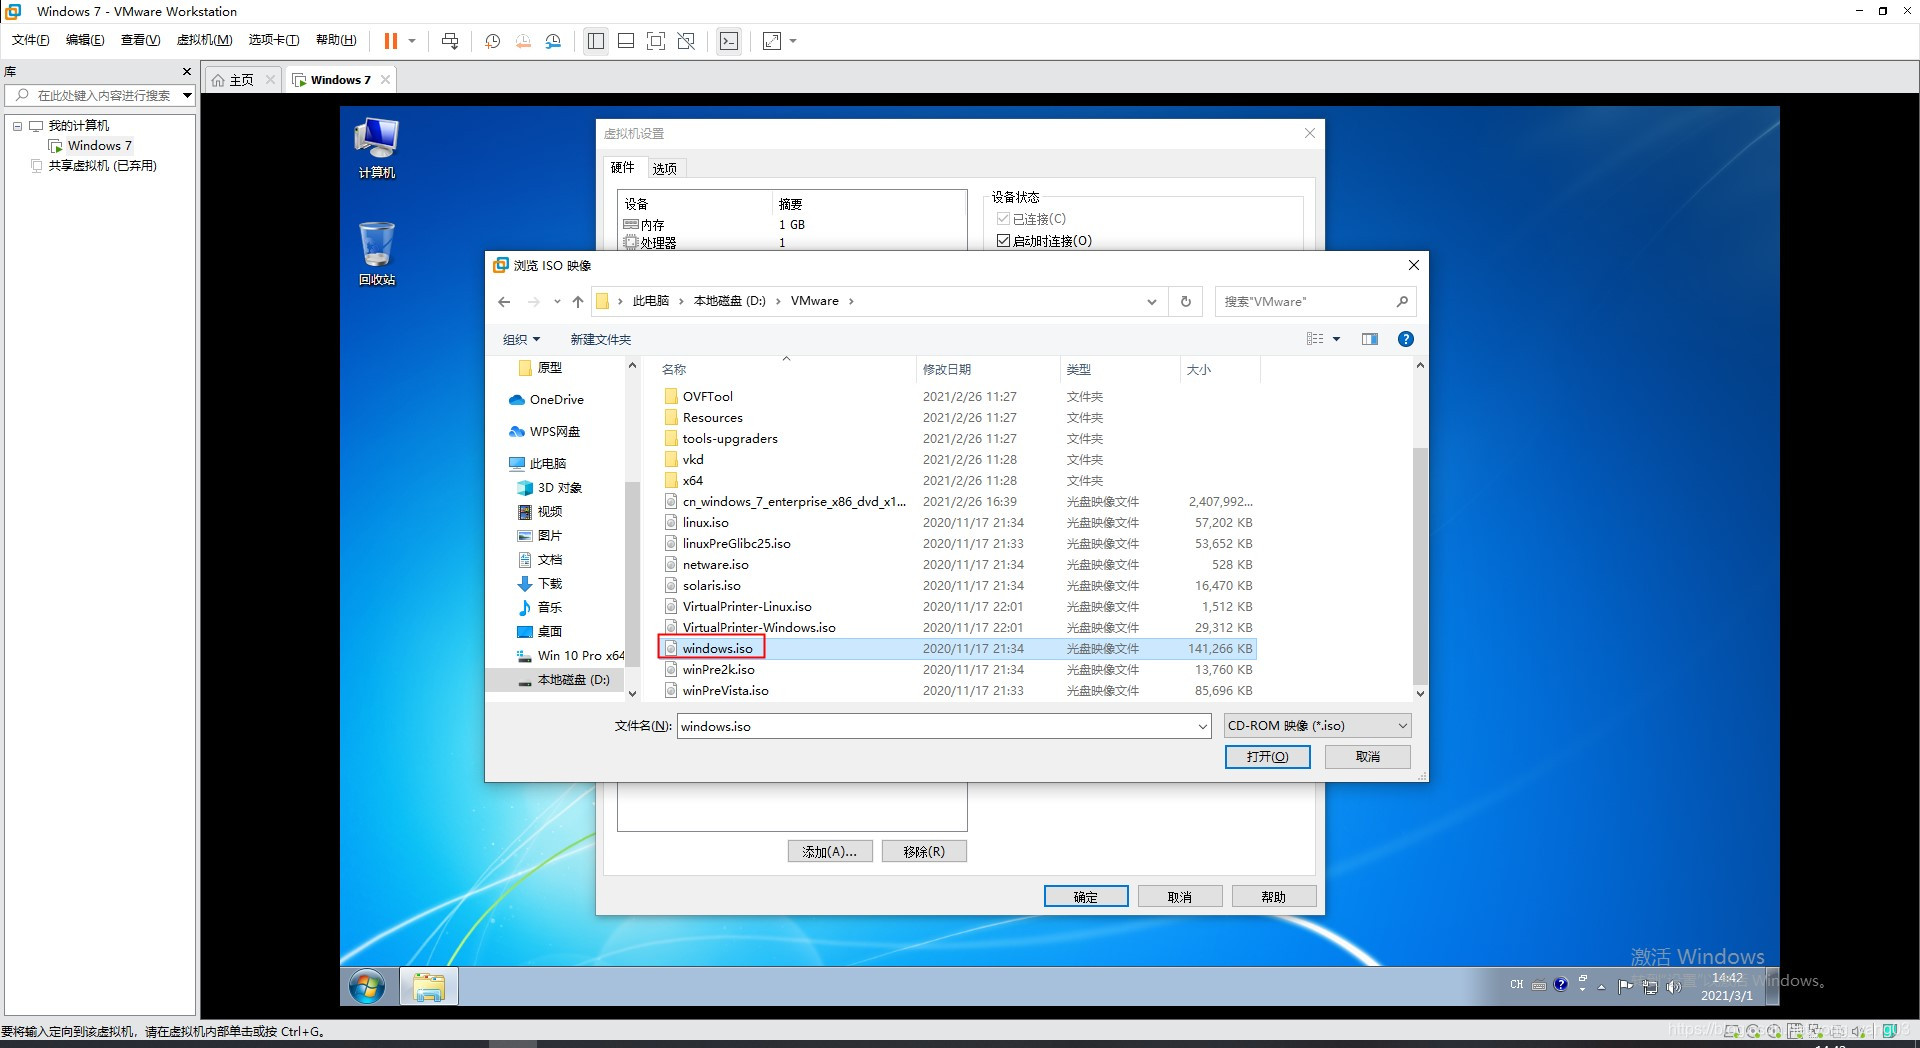Toggle the preview pane icon

pyautogui.click(x=1370, y=339)
